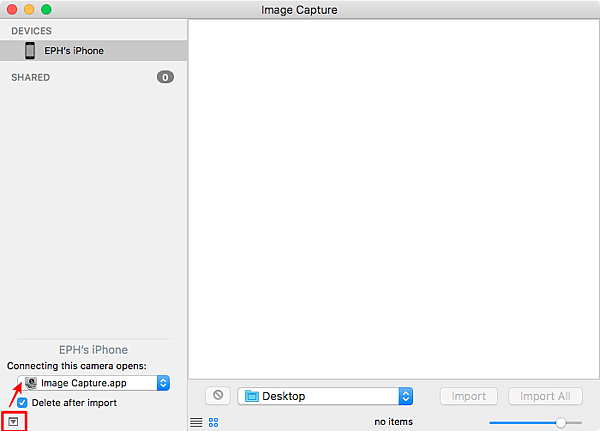Switch to icon grid view

click(x=214, y=423)
